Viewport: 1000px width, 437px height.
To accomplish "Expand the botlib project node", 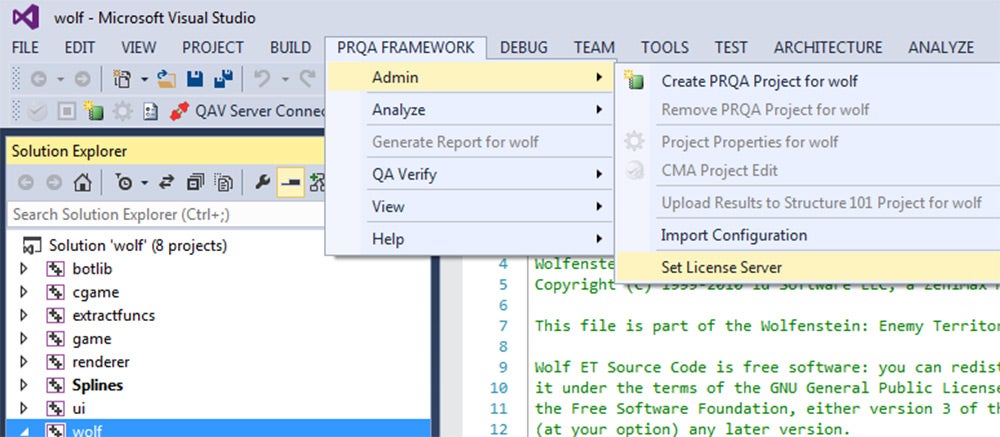I will pos(24,269).
